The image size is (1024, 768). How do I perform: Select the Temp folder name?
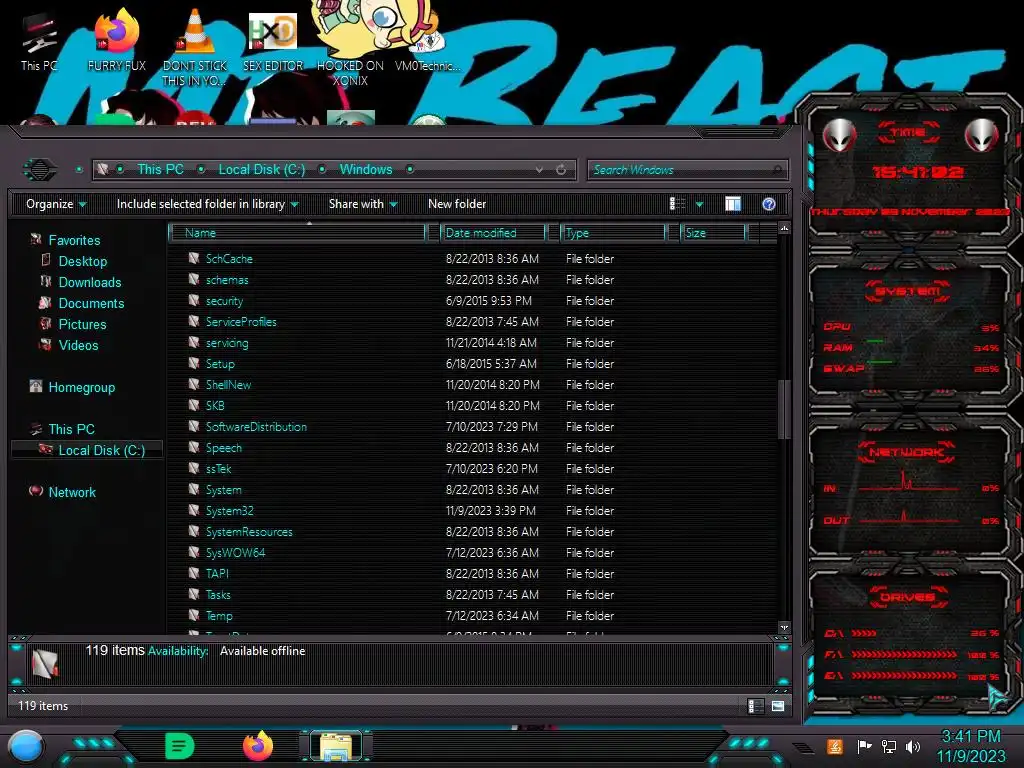point(219,616)
